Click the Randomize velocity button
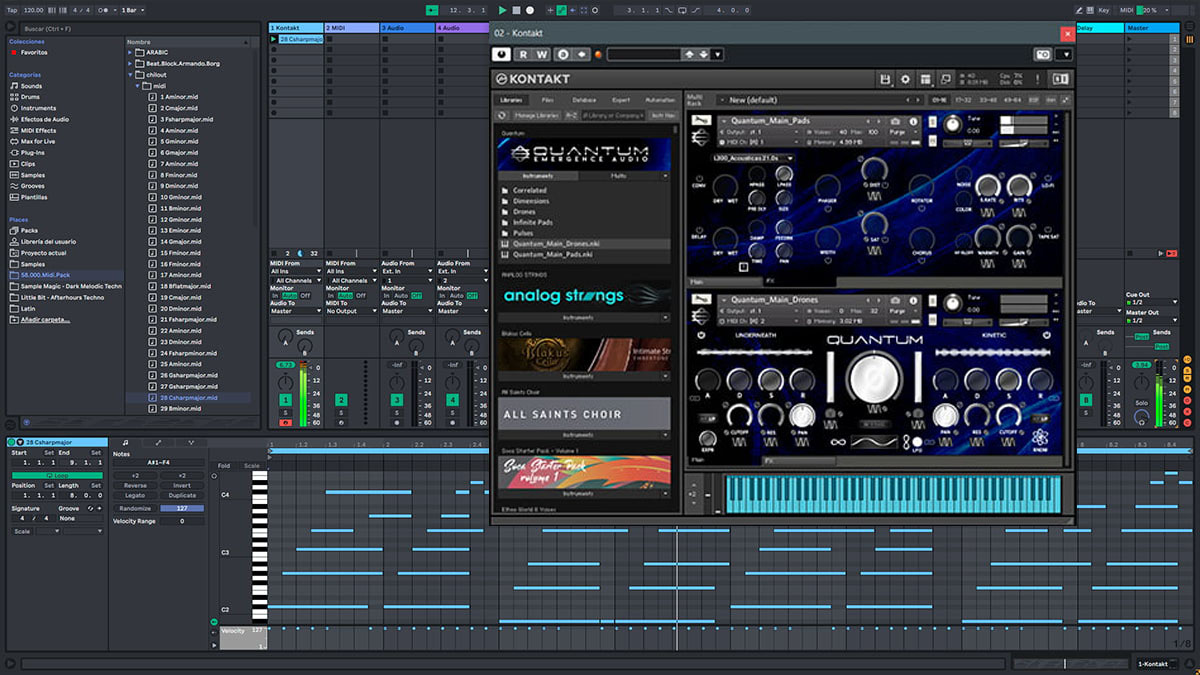 135,508
